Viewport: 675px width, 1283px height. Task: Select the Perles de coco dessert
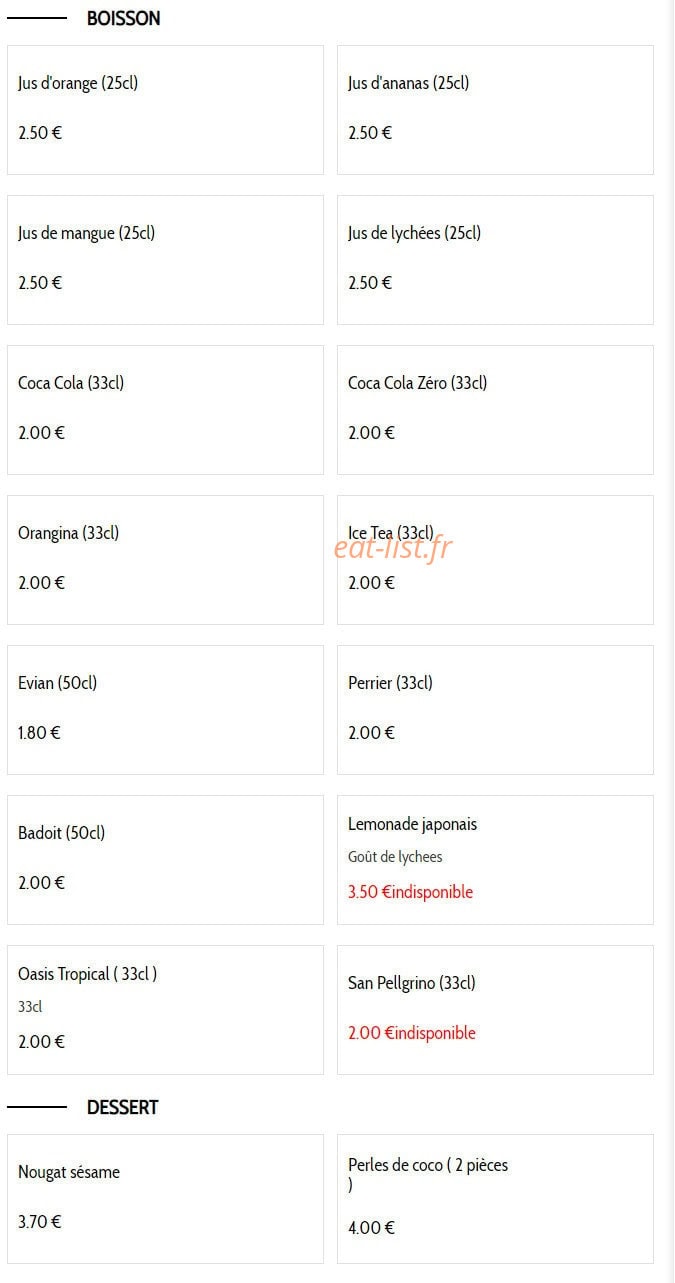[495, 1199]
